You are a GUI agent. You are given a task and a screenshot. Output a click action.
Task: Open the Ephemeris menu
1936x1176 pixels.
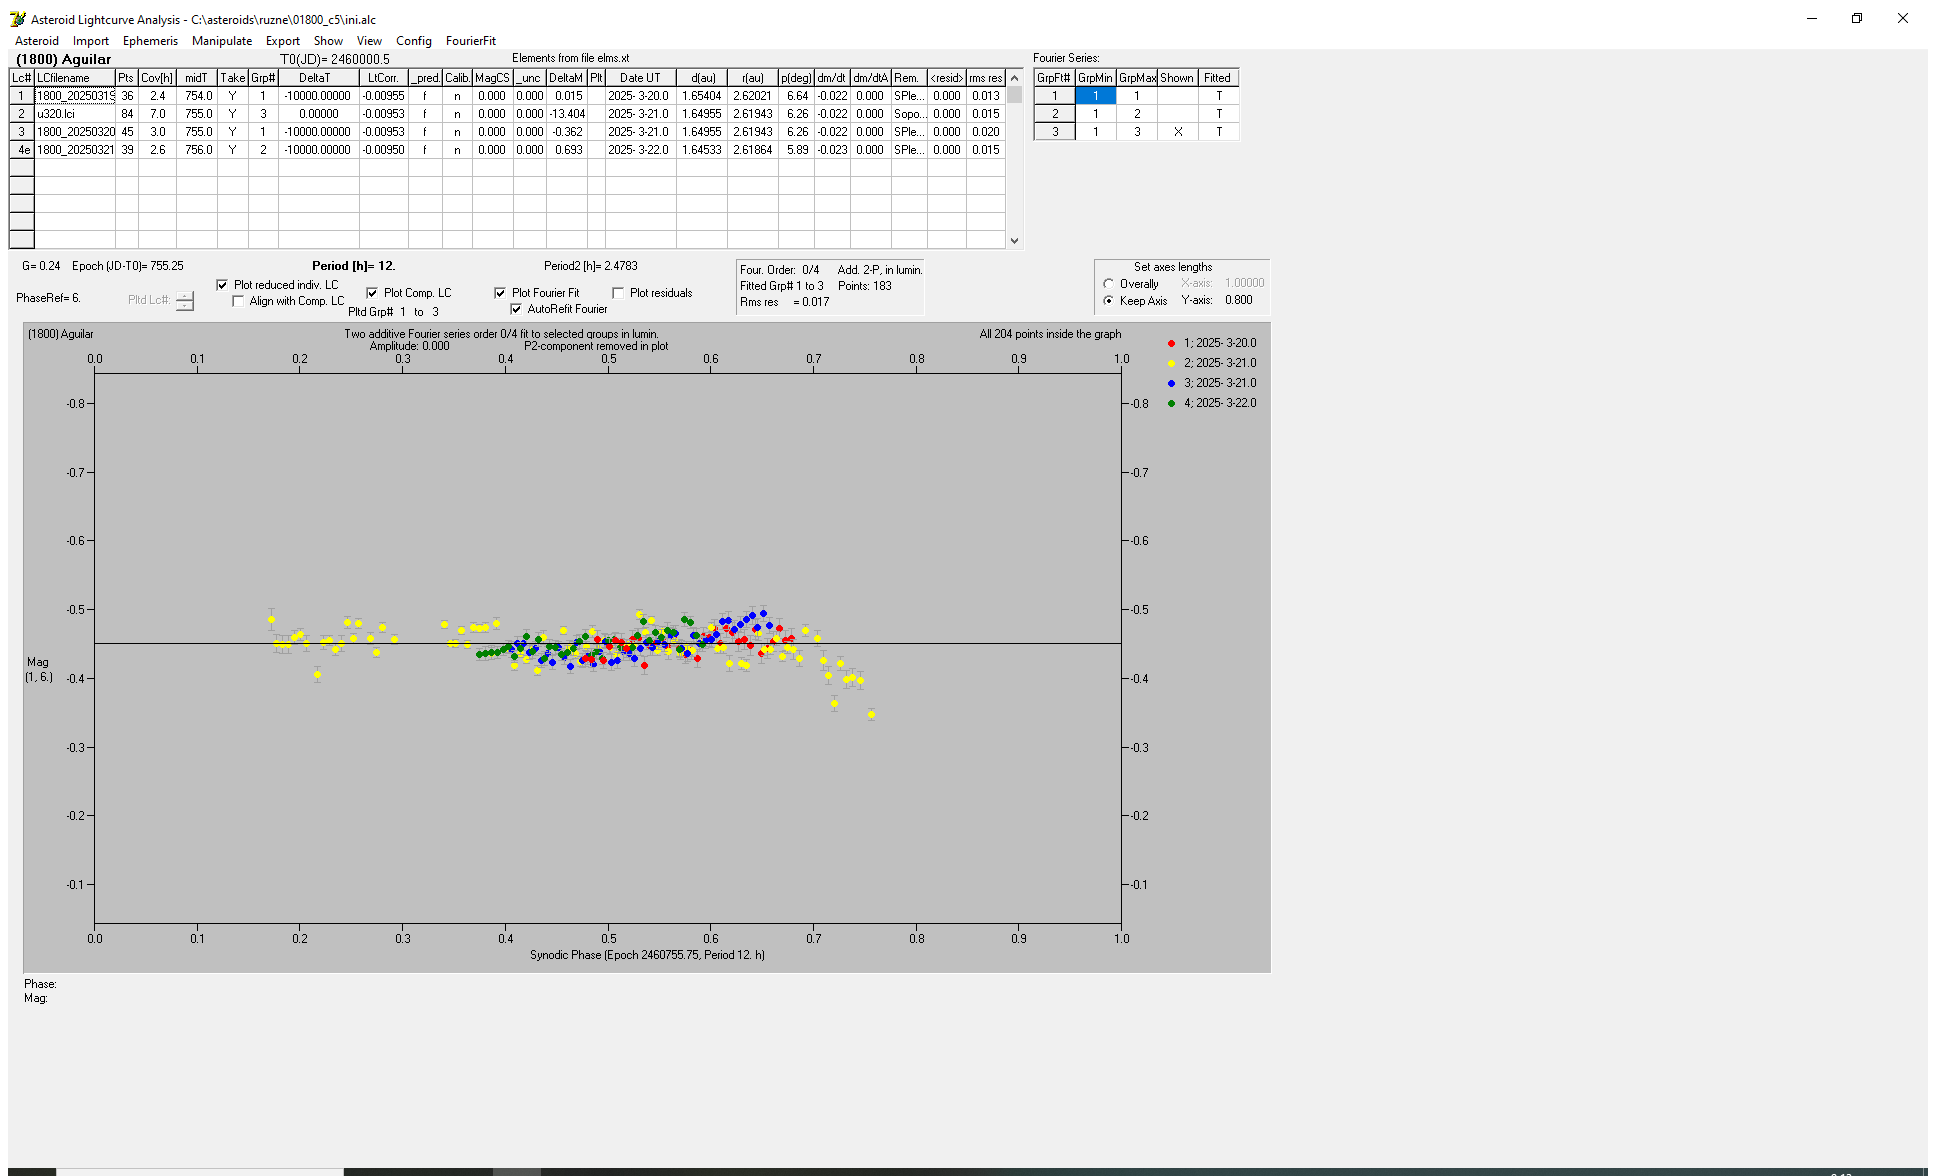pyautogui.click(x=150, y=41)
